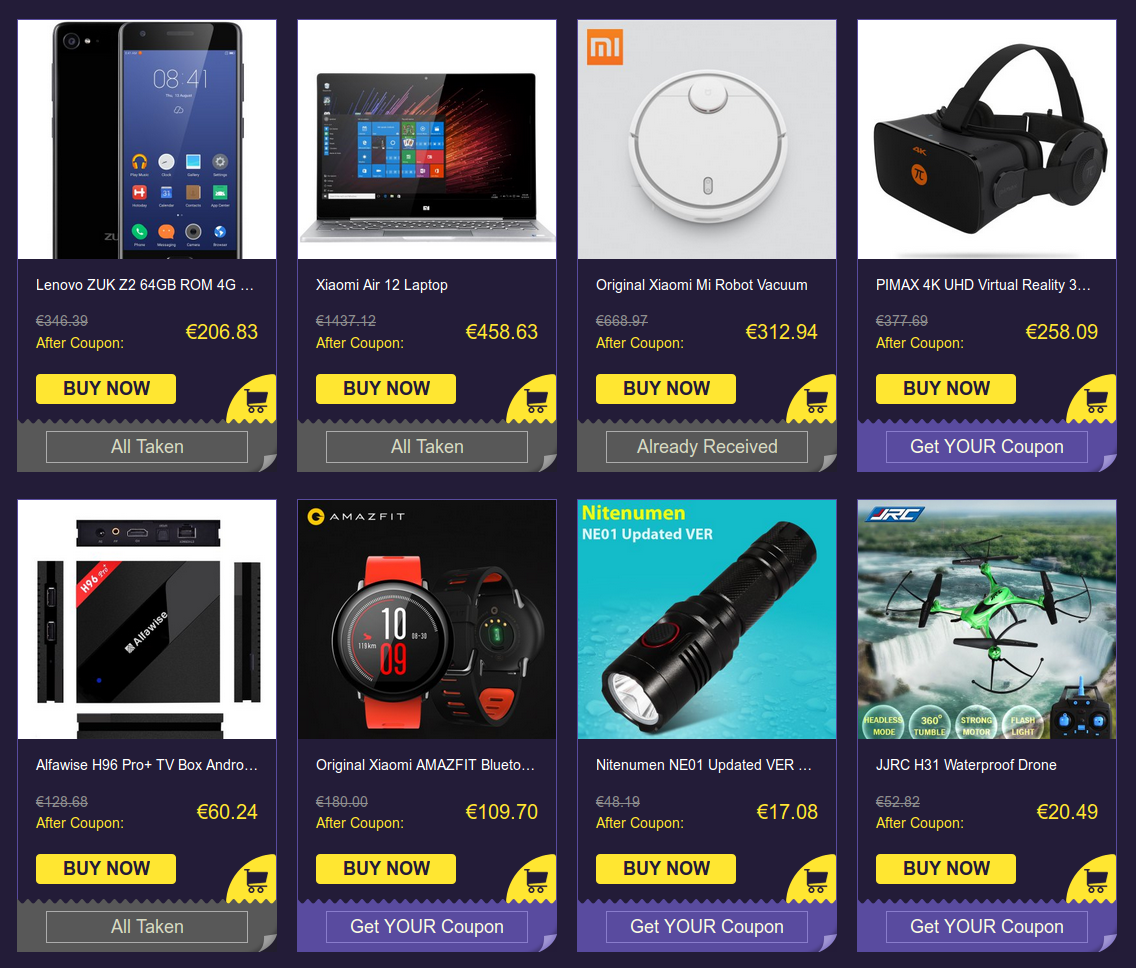Add Xiaomi Air 12 Laptop to cart
The width and height of the screenshot is (1136, 968).
pyautogui.click(x=535, y=401)
